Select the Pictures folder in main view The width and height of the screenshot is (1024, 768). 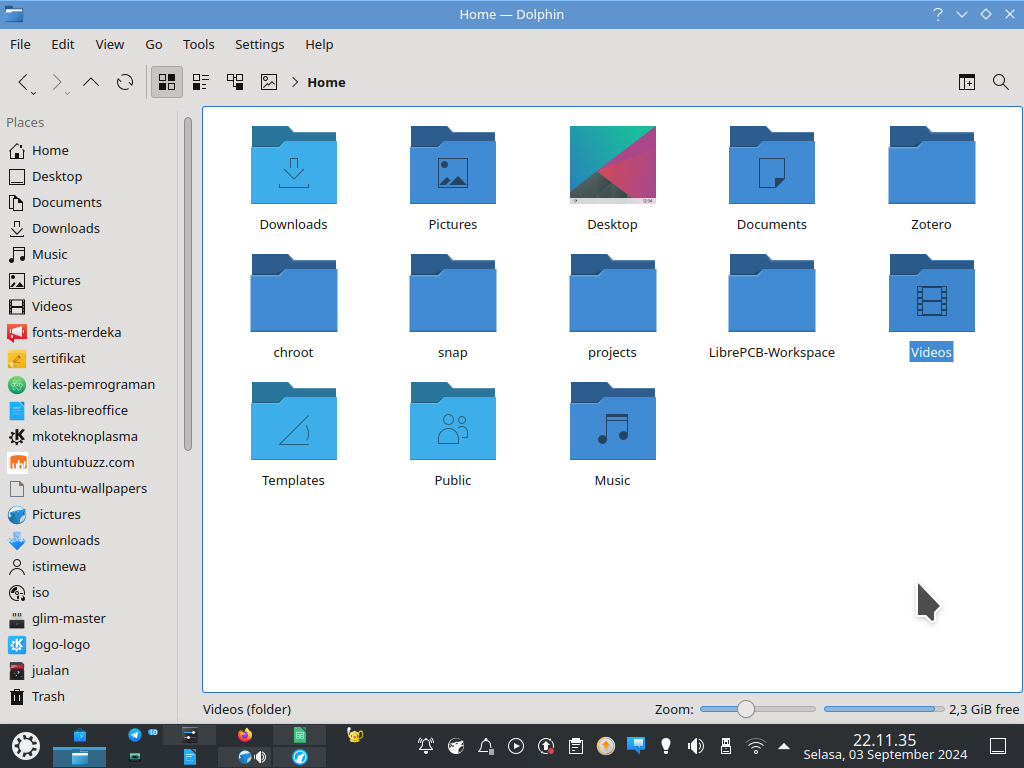coord(453,165)
